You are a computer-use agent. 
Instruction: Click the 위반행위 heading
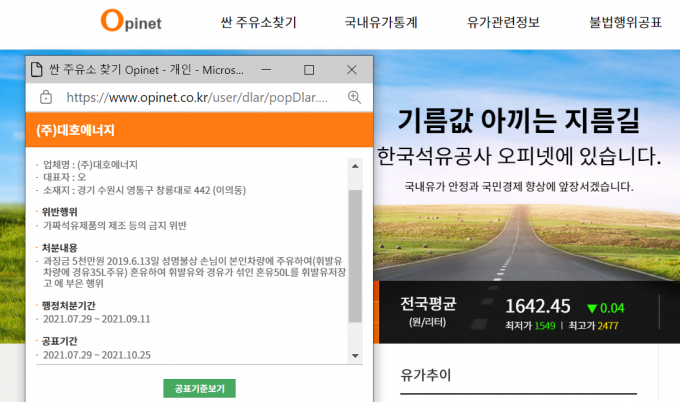click(x=59, y=212)
